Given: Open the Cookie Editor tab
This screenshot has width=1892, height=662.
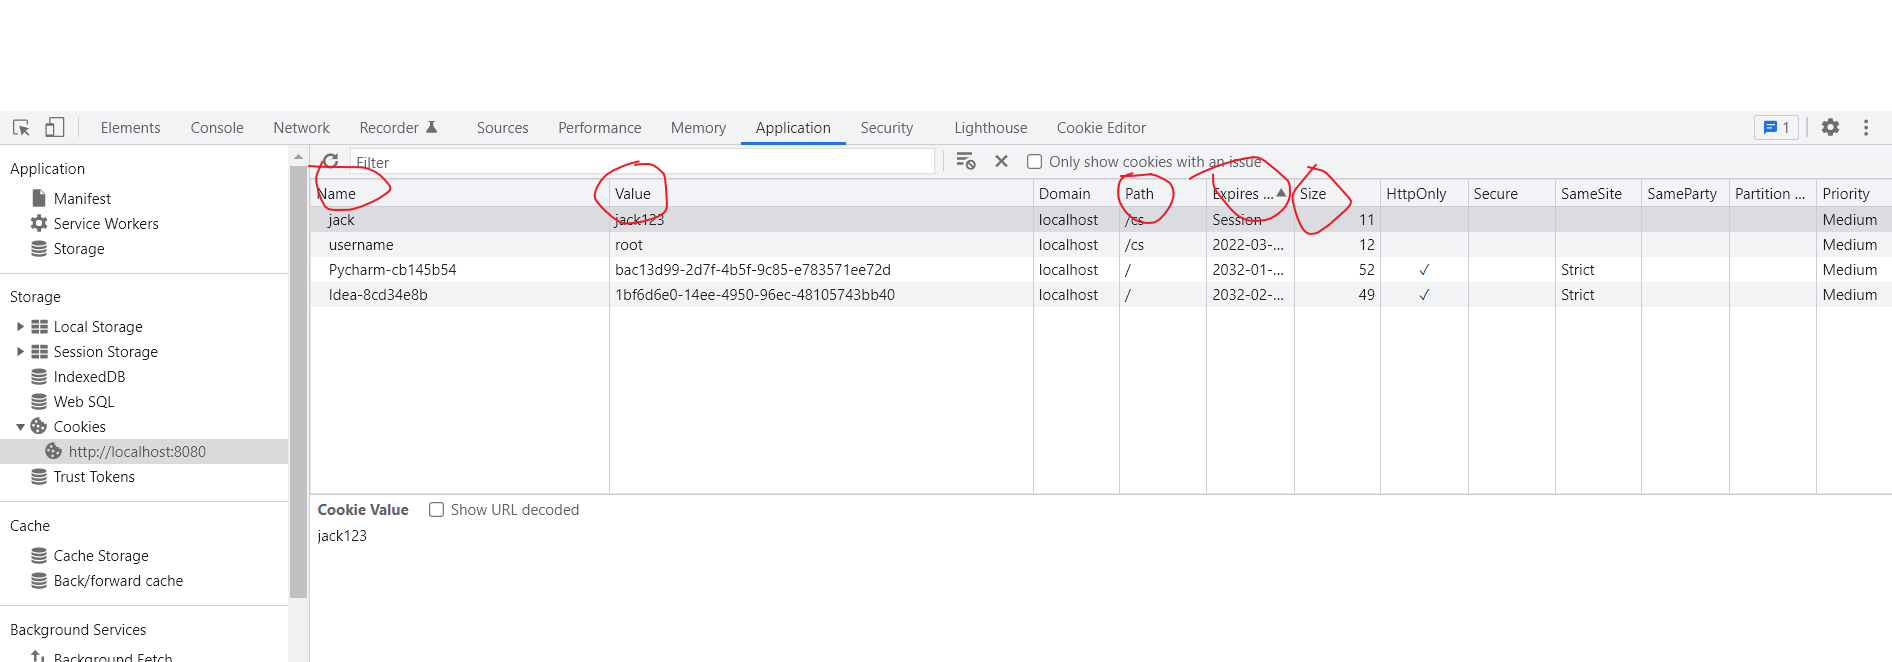Looking at the screenshot, I should [x=1101, y=127].
